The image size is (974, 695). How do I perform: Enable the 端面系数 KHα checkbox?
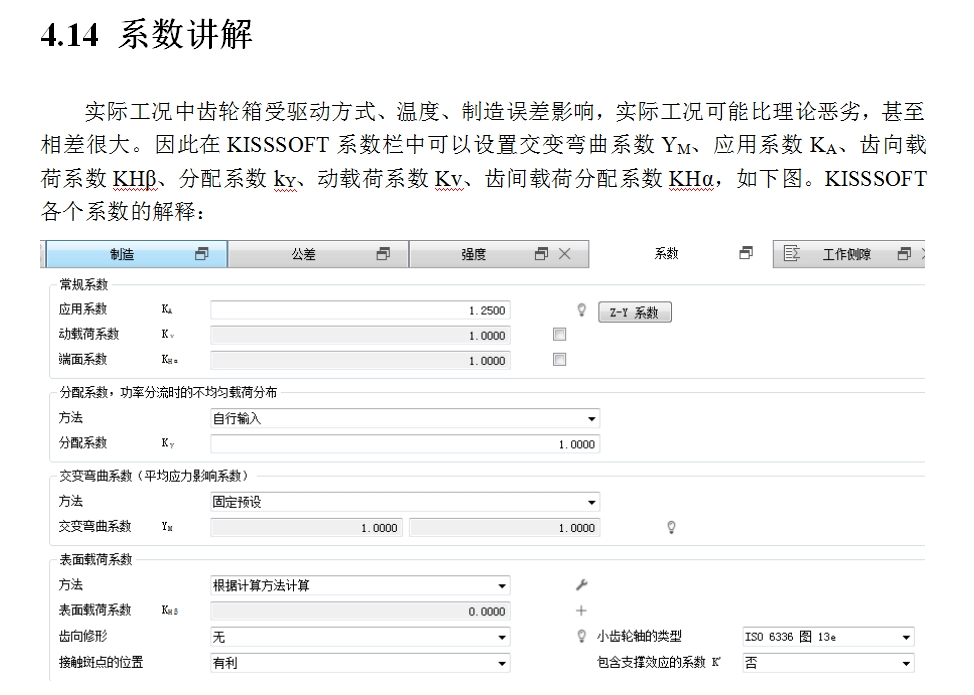[560, 360]
